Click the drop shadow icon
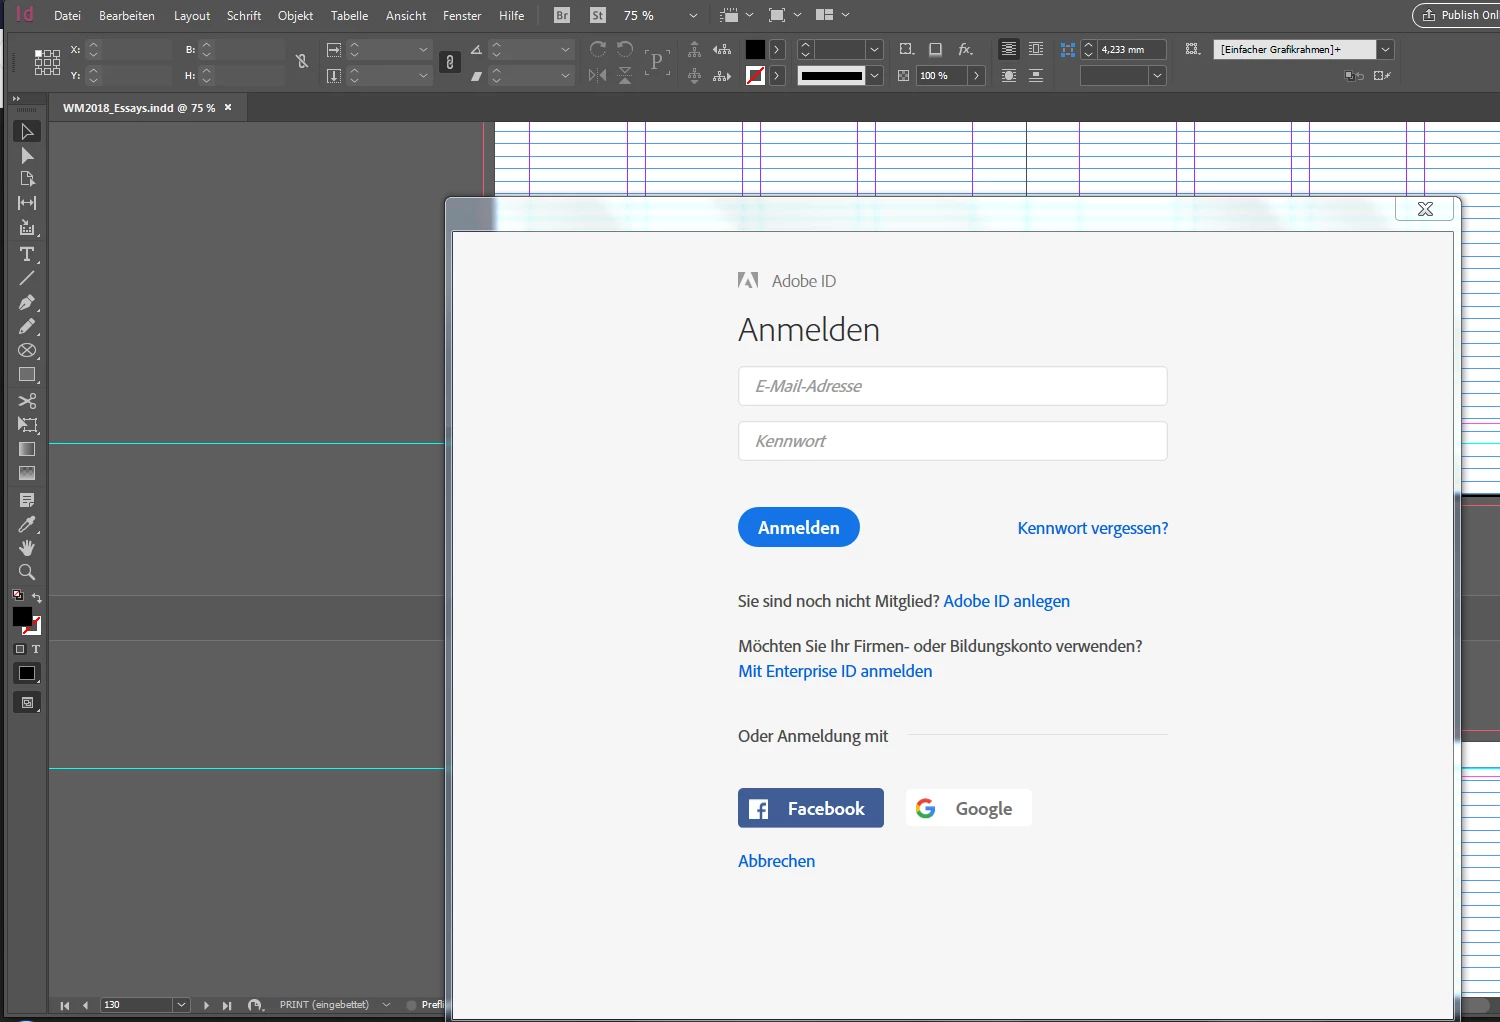 point(935,49)
